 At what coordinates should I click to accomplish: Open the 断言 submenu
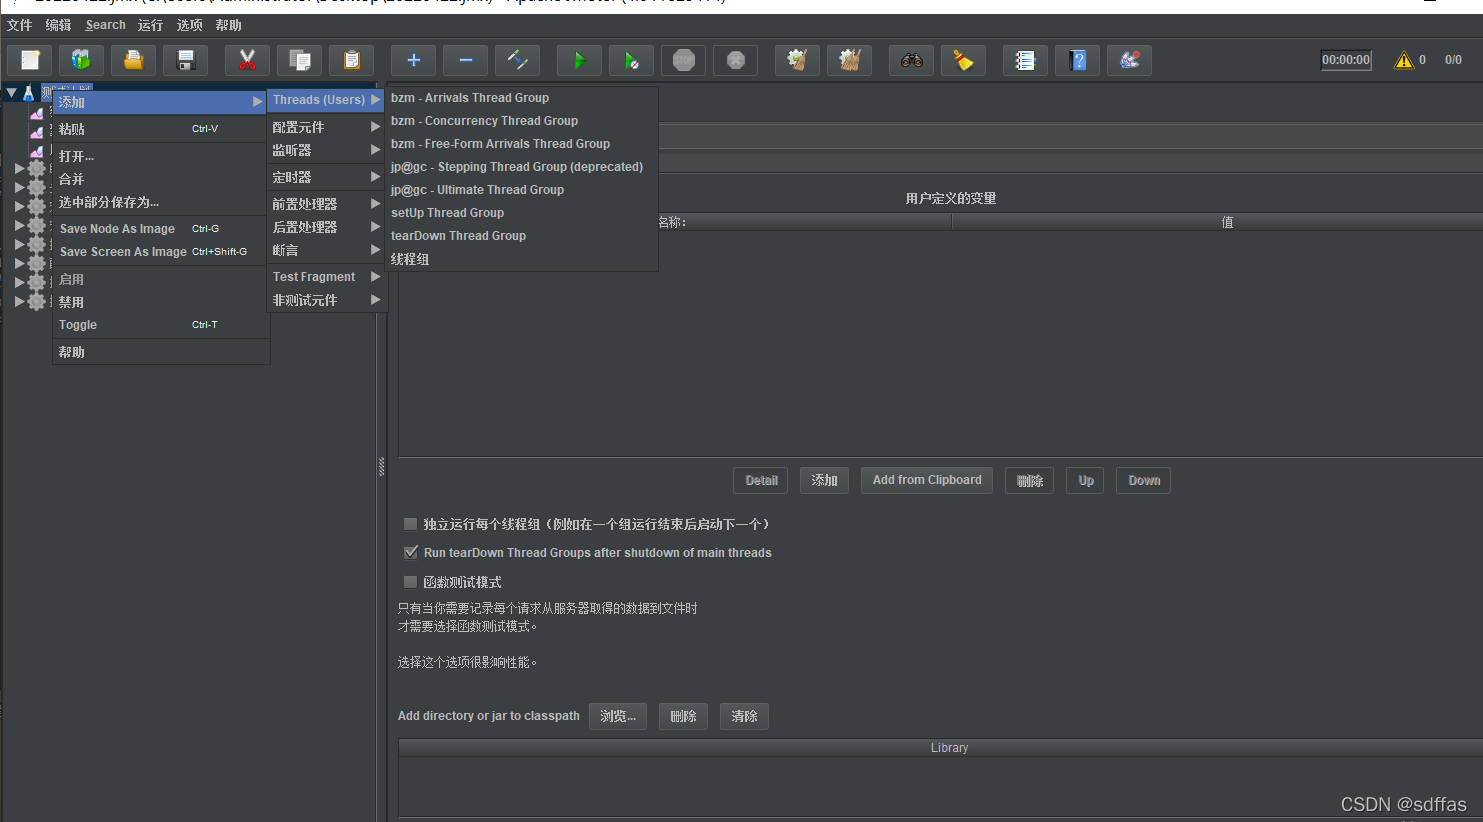click(326, 250)
